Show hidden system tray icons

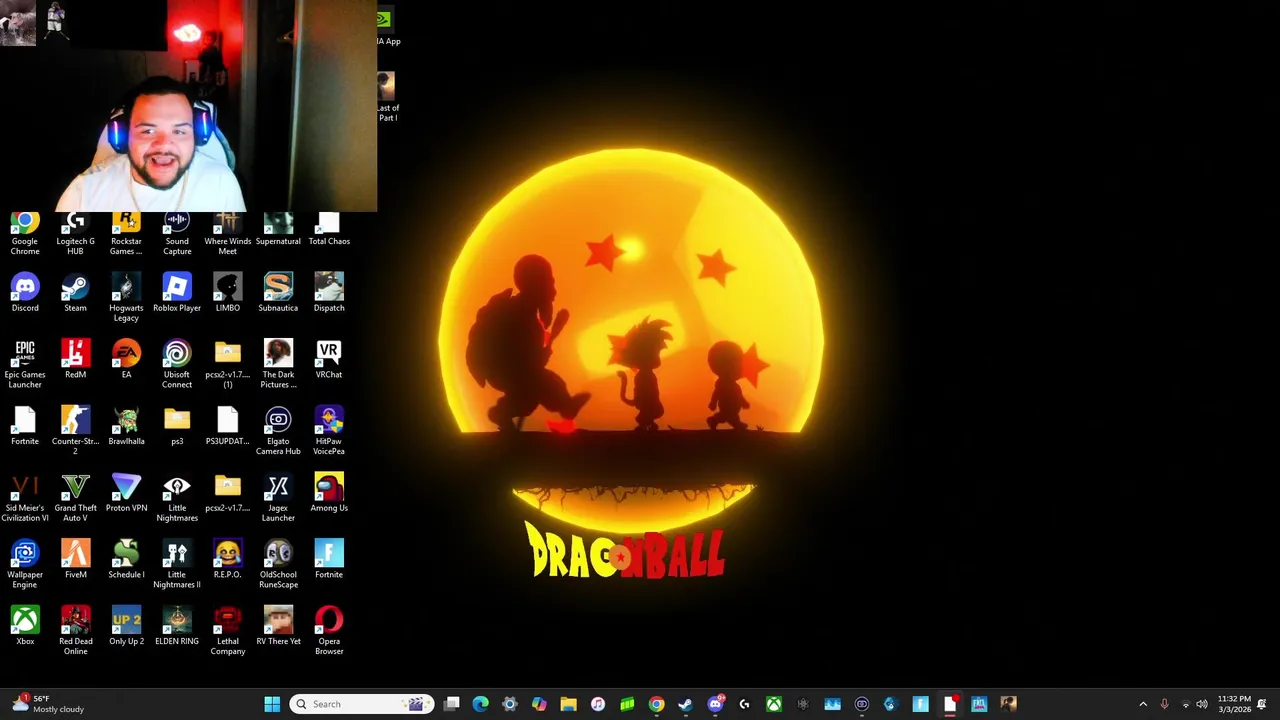[1143, 704]
